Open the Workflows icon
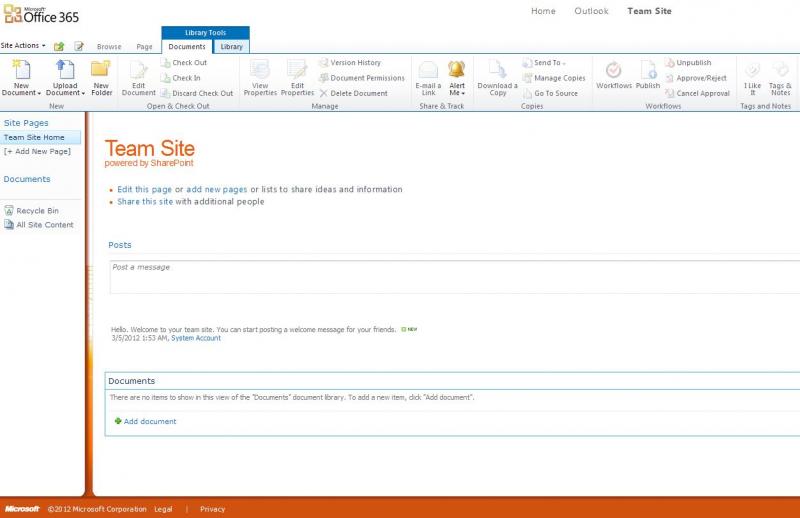 [x=614, y=70]
